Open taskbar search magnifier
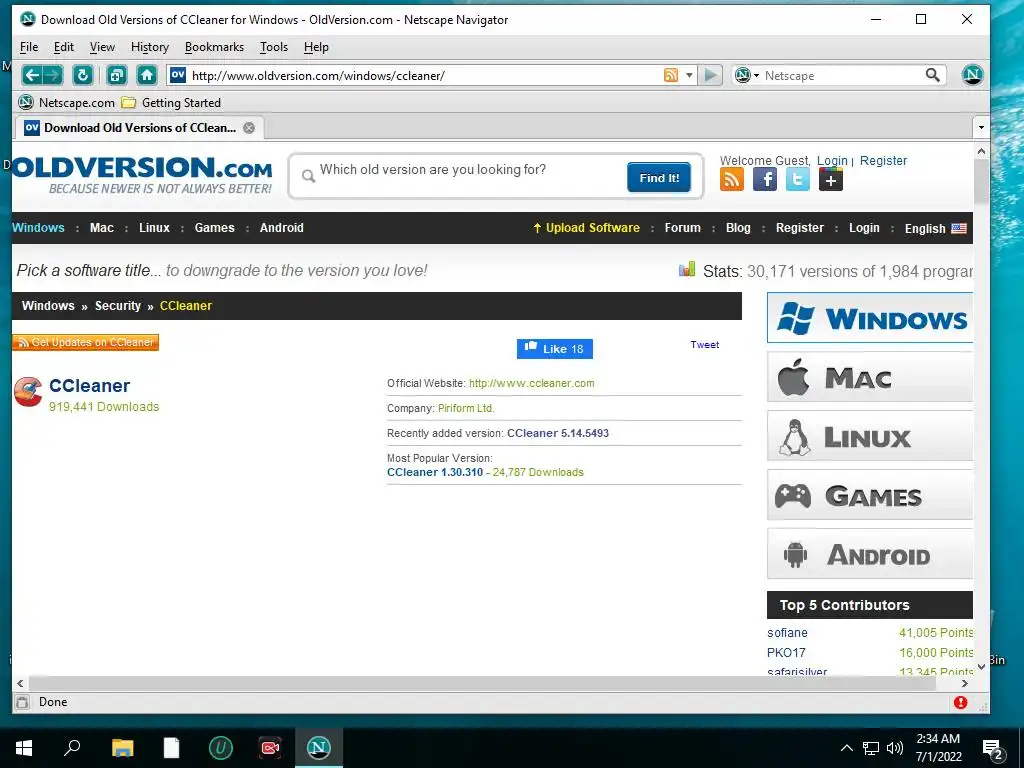The width and height of the screenshot is (1024, 768). pos(72,748)
